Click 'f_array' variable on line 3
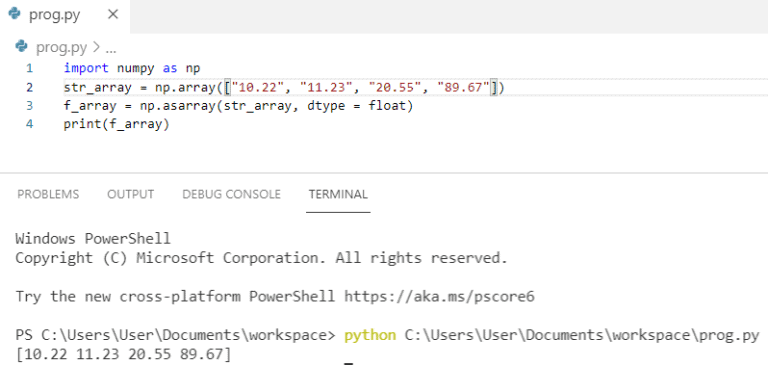Viewport: 768px width, 365px height. point(90,106)
